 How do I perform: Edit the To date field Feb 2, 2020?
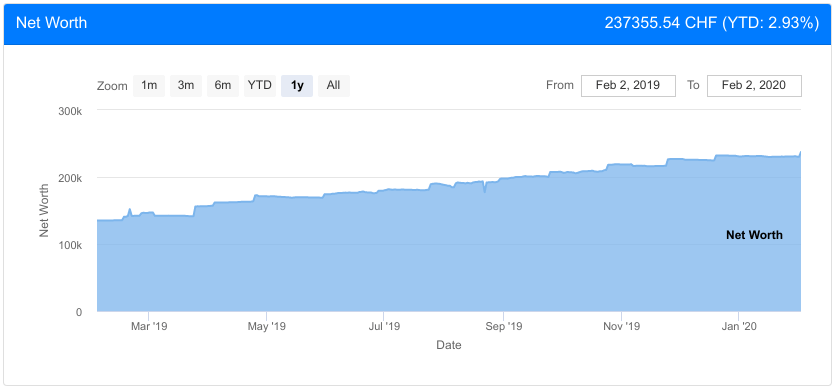pyautogui.click(x=754, y=86)
